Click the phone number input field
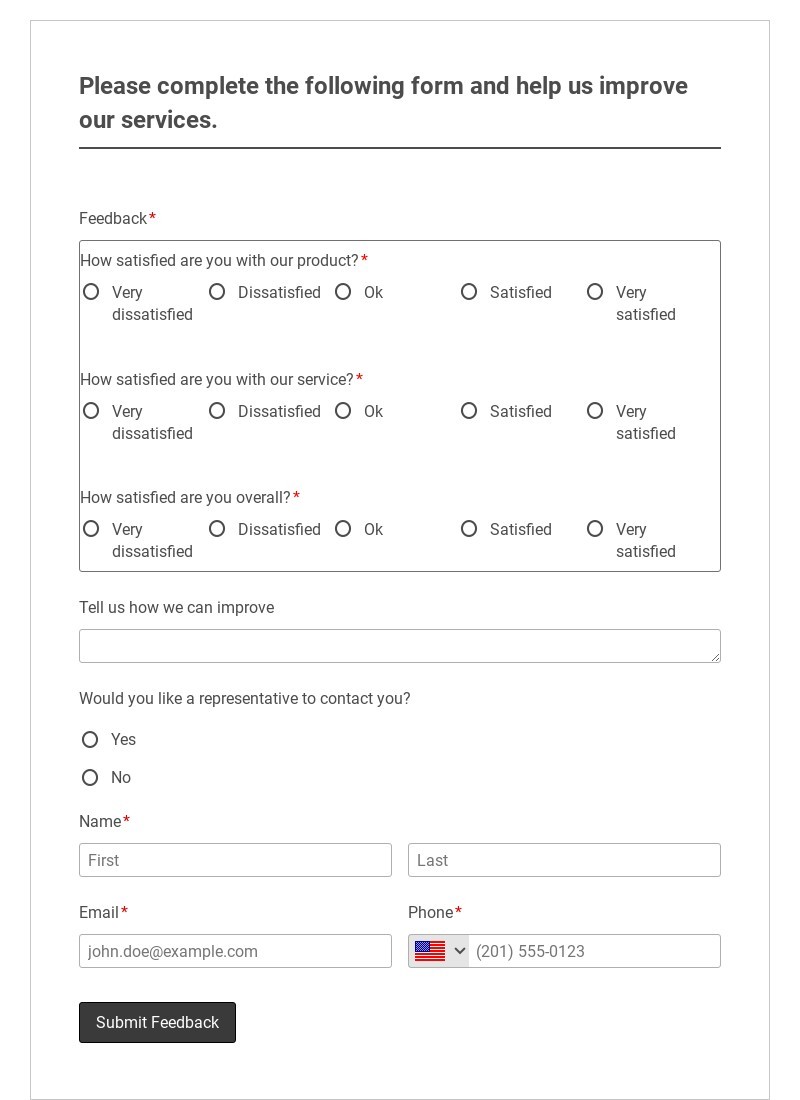Viewport: 800px width, 1100px height. pos(593,951)
